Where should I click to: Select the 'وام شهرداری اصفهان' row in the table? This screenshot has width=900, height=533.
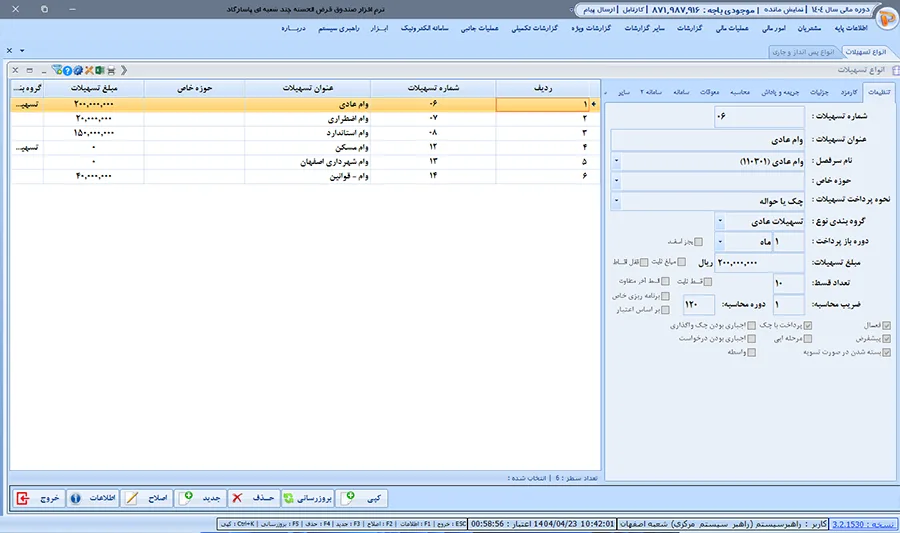[x=305, y=162]
